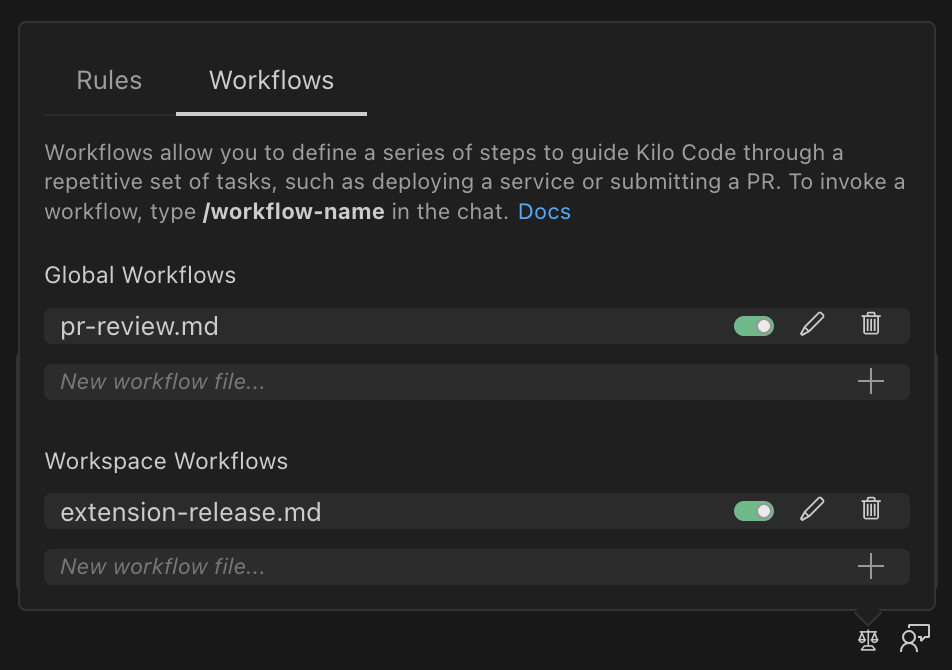Delete the pr-review.md workflow
Image resolution: width=952 pixels, height=670 pixels.
870,325
